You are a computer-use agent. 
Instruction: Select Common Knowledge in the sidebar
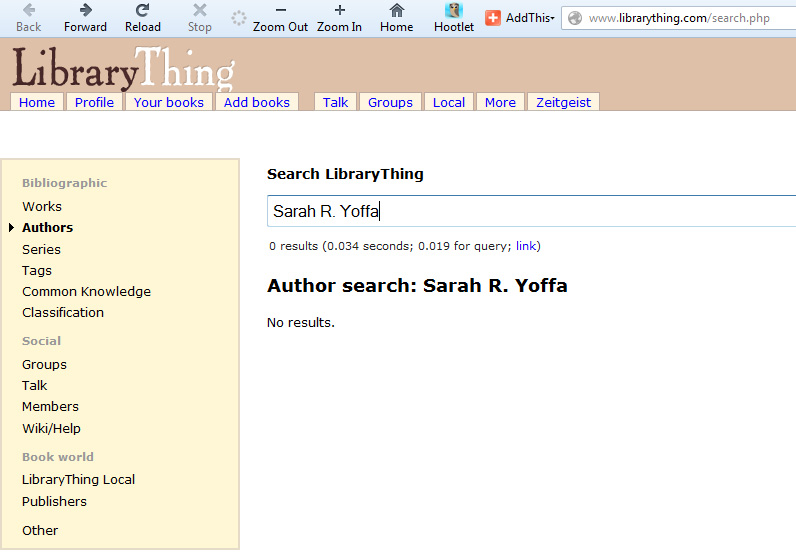87,291
